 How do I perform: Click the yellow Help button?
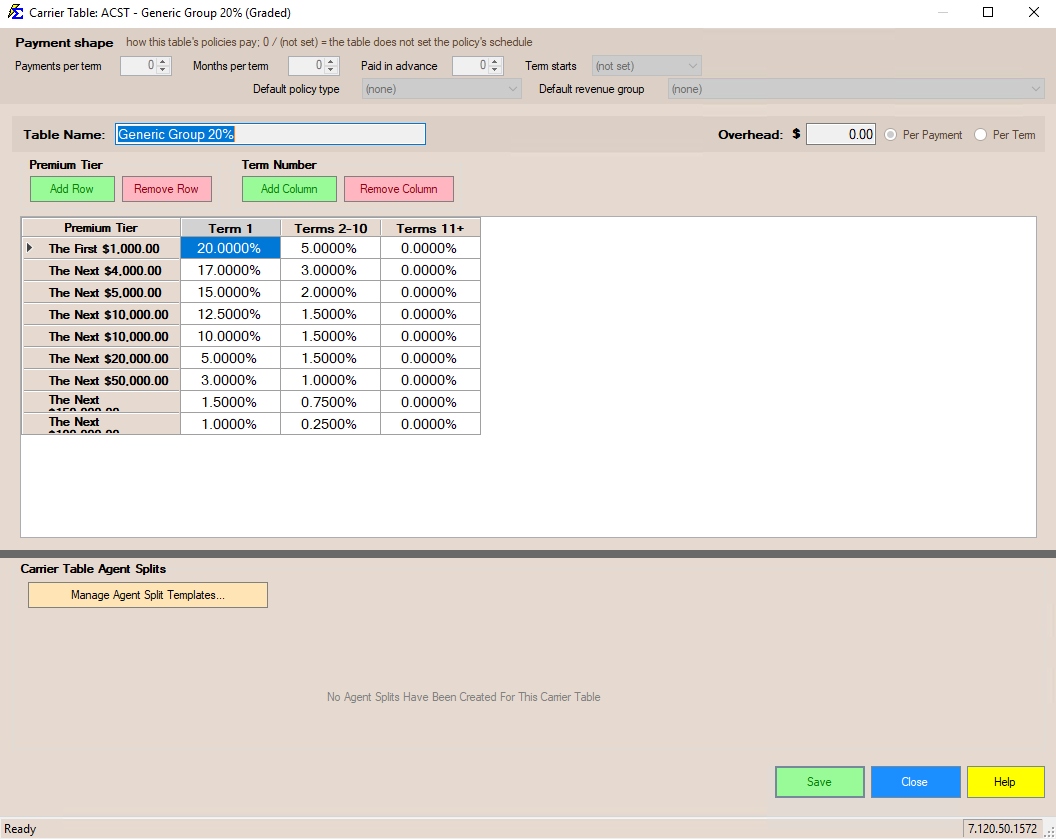click(x=1005, y=782)
